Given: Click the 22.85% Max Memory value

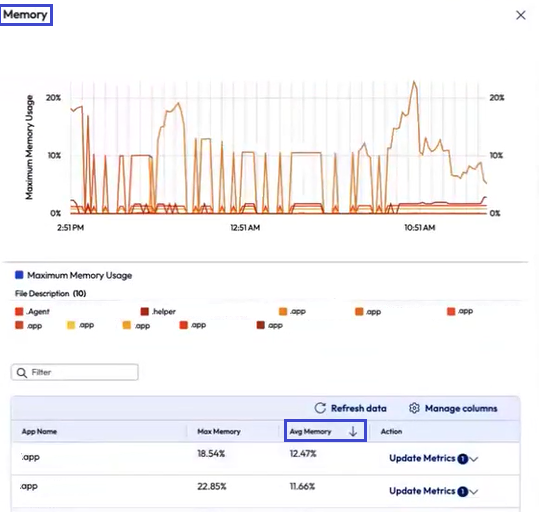Looking at the screenshot, I should pos(212,486).
